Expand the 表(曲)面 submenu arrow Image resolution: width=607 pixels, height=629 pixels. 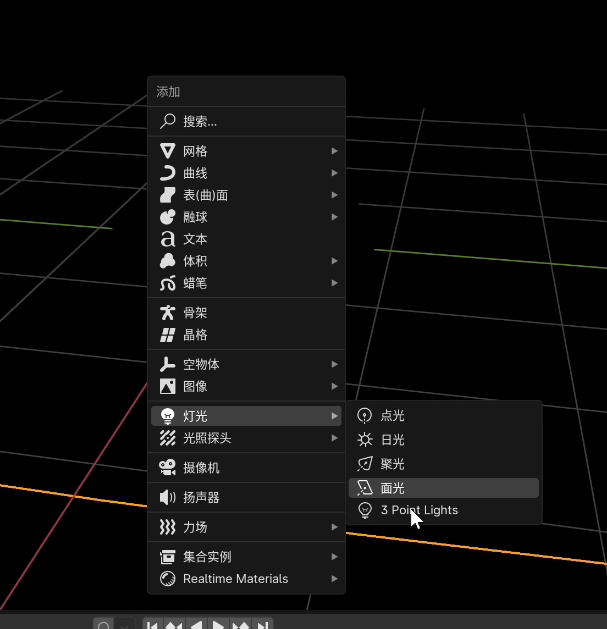click(334, 195)
